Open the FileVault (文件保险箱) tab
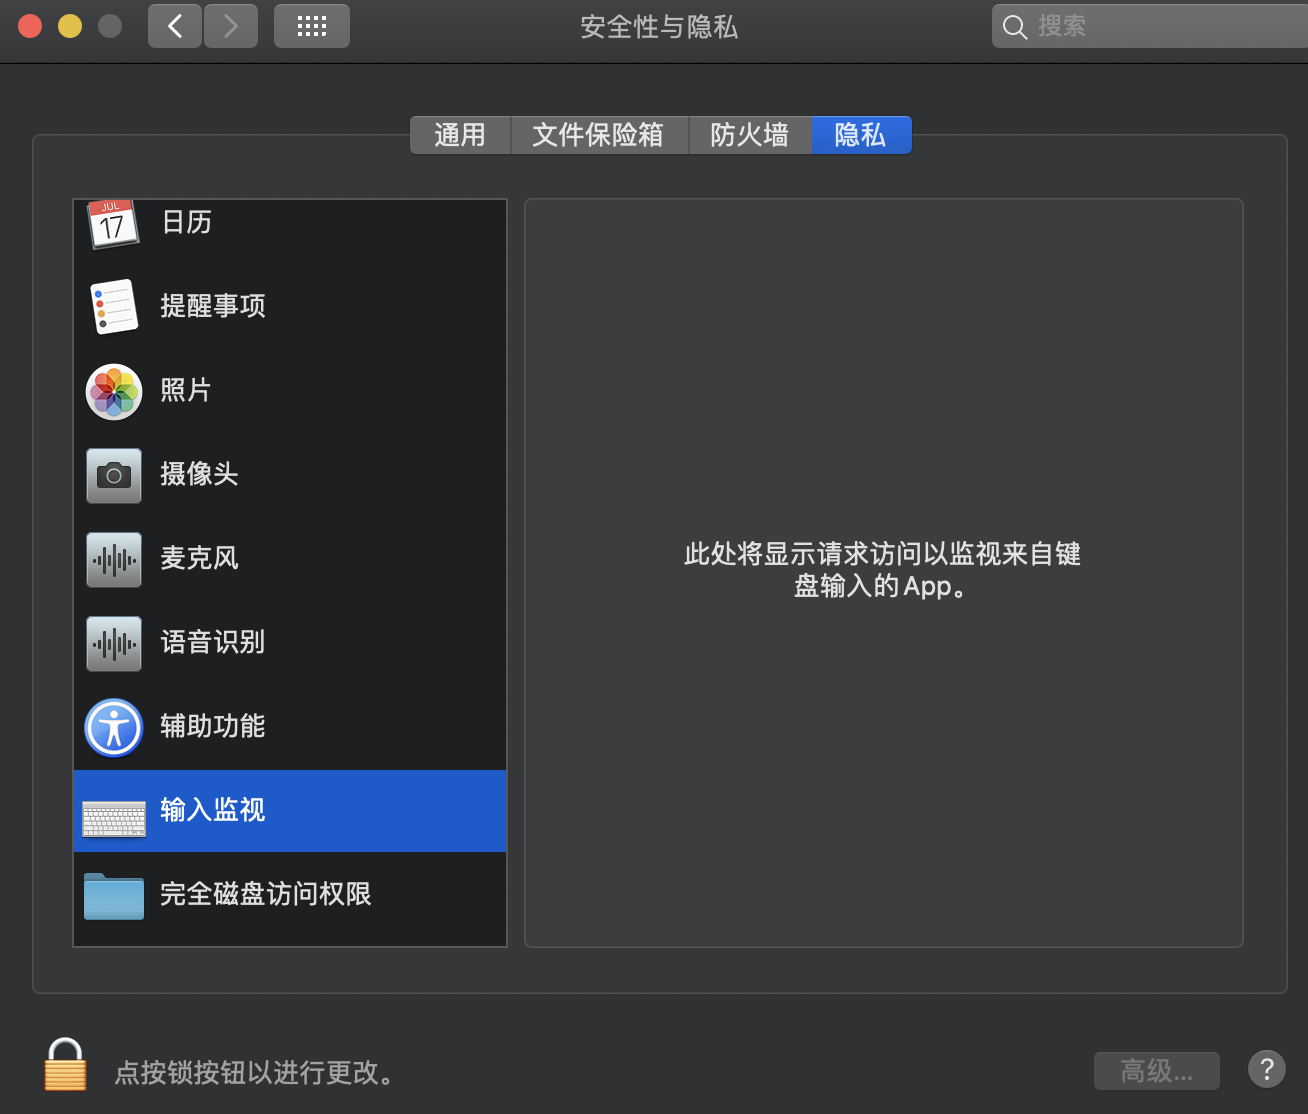Screen dimensions: 1308x1114 tap(598, 135)
